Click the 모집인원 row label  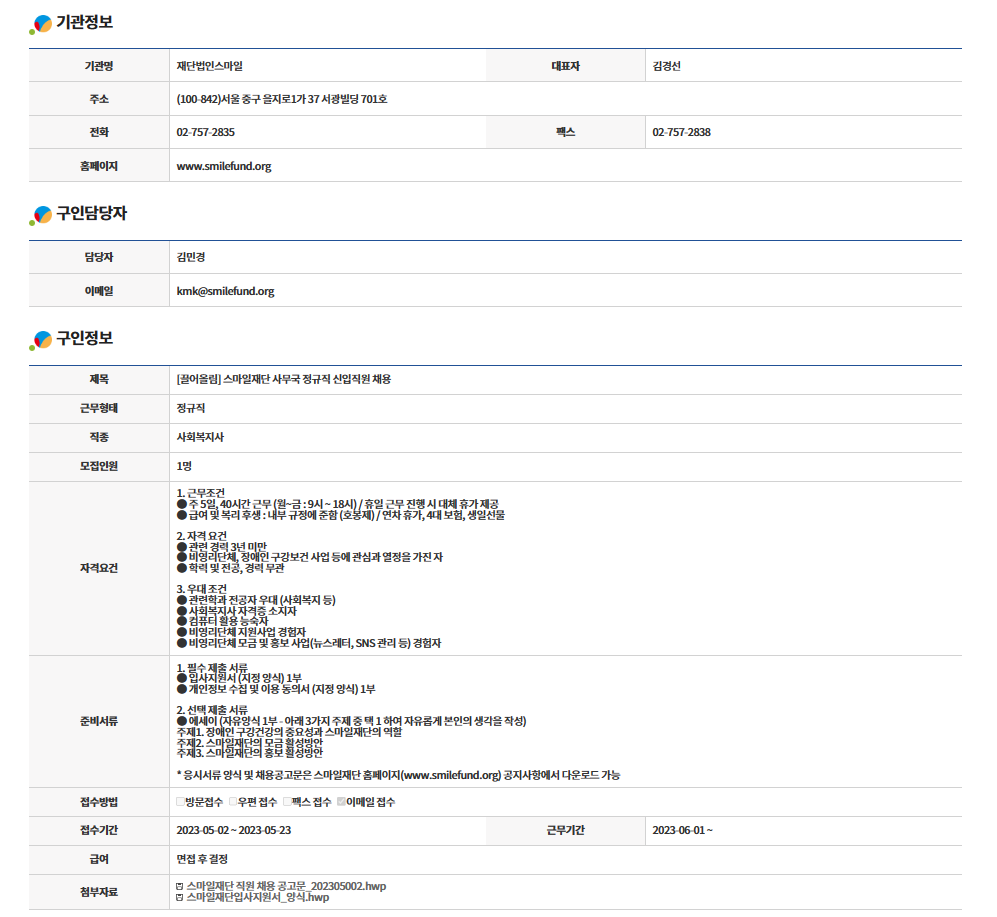click(x=99, y=467)
